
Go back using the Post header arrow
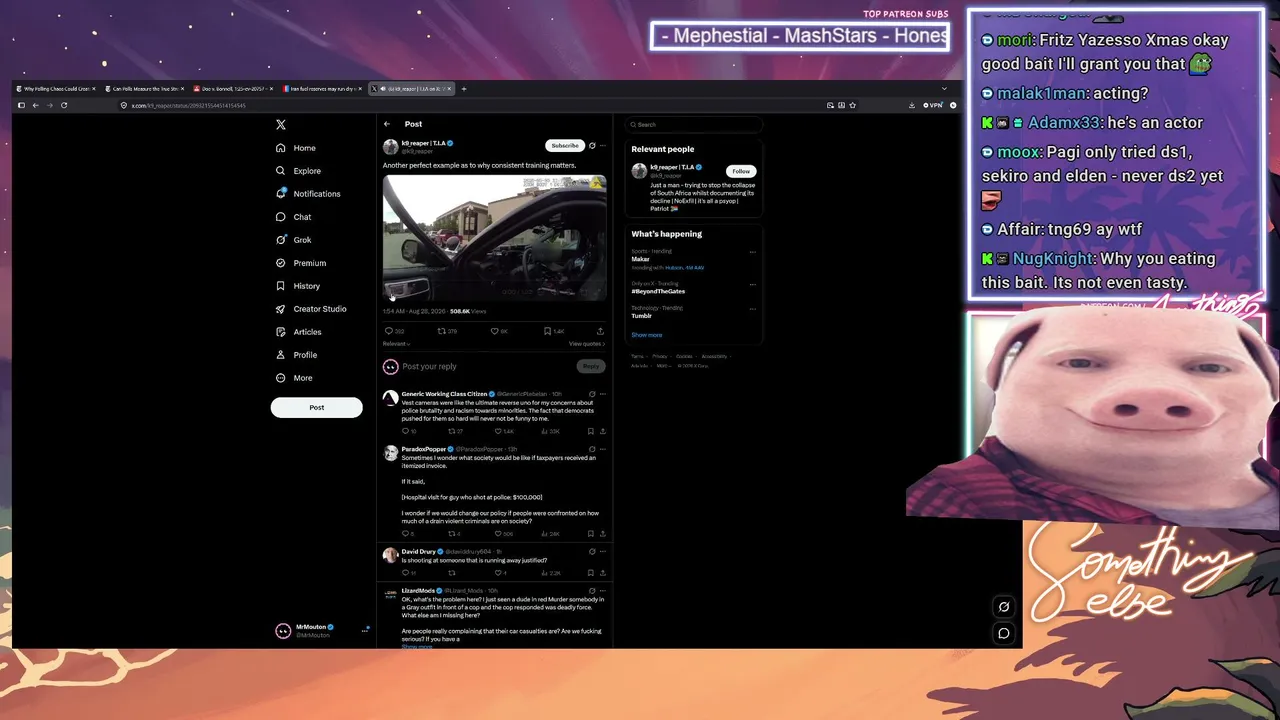[387, 124]
